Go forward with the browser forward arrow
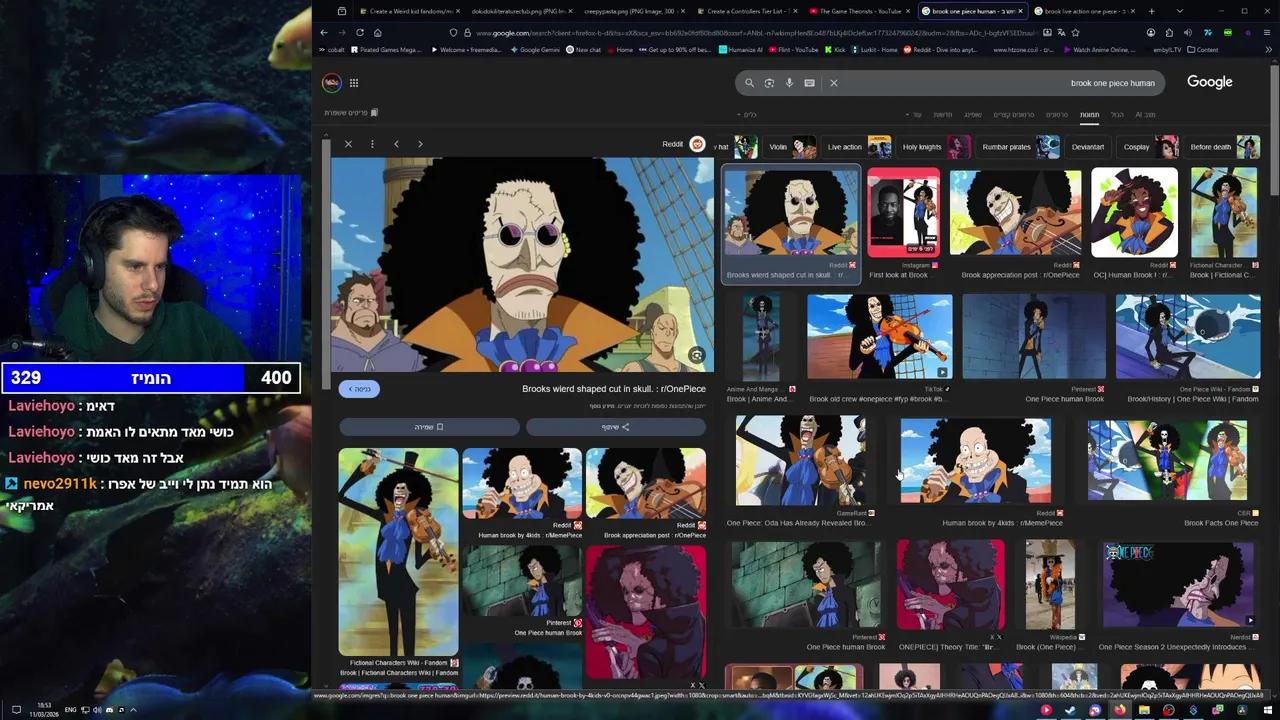 tap(342, 32)
